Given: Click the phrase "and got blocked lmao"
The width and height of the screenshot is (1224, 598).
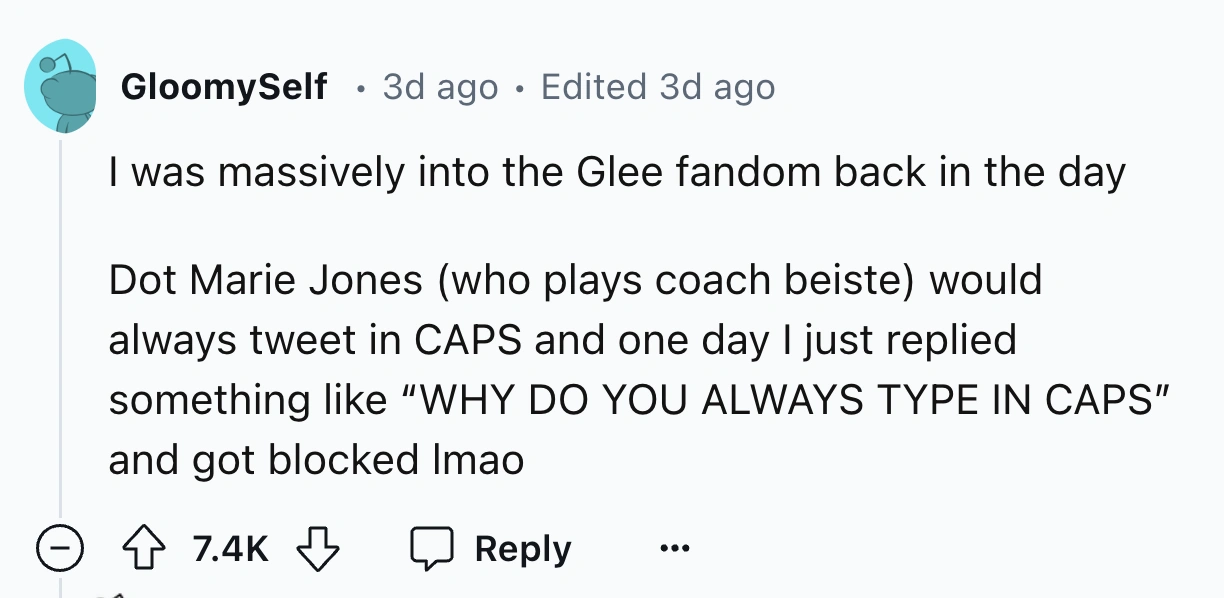Looking at the screenshot, I should 316,460.
